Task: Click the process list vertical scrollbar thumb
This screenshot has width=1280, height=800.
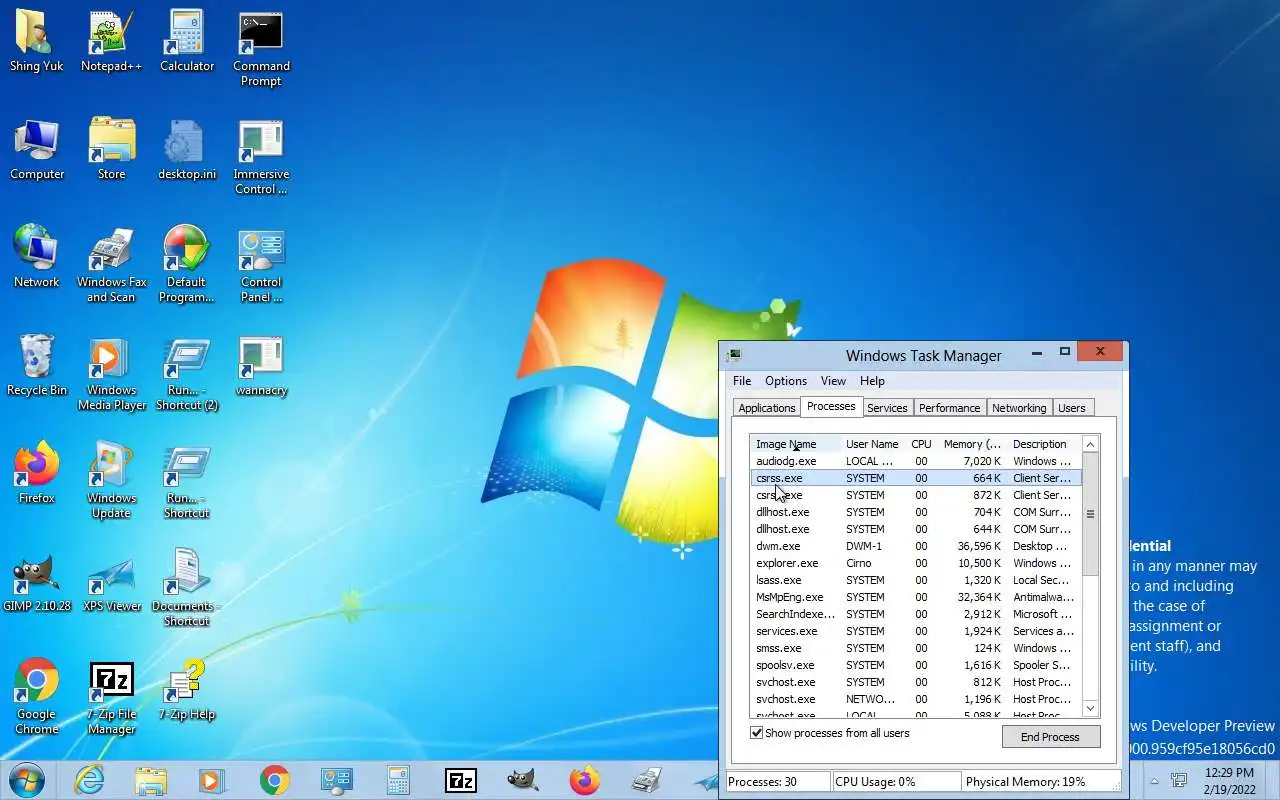Action: (x=1091, y=514)
